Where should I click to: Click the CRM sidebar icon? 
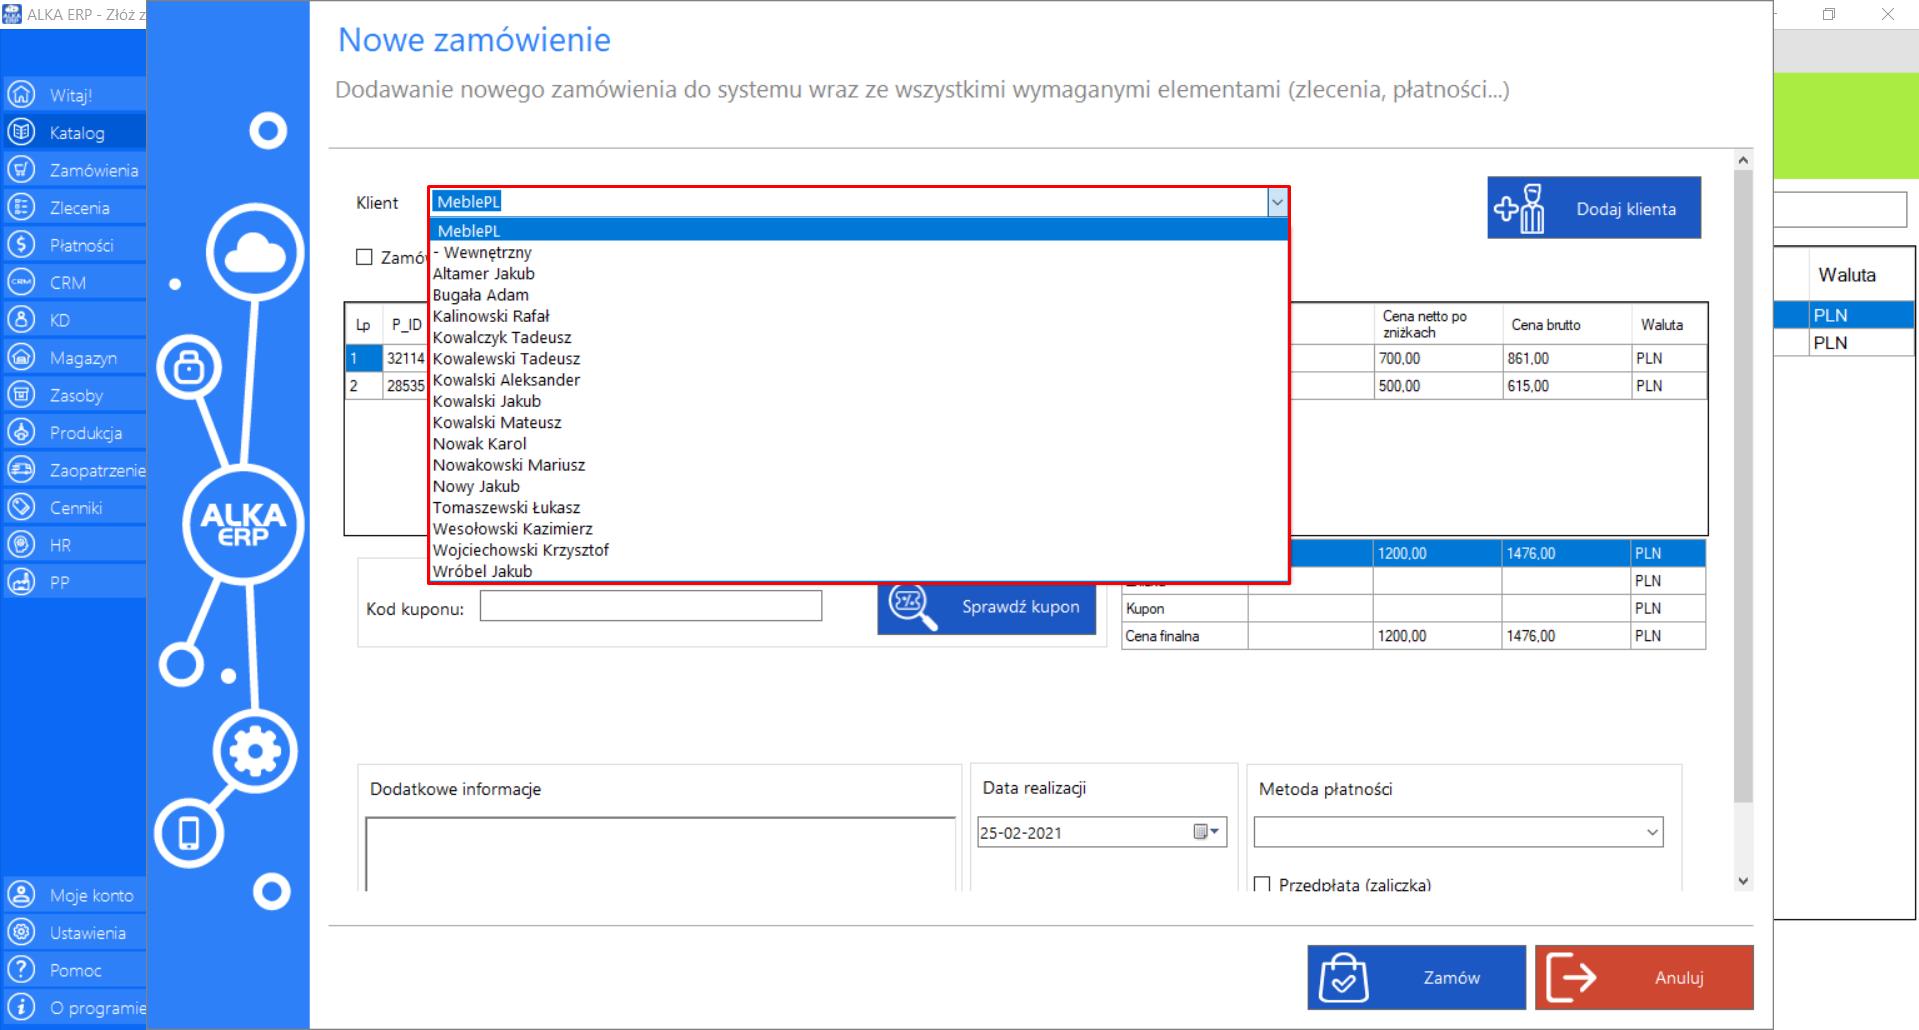tap(21, 282)
